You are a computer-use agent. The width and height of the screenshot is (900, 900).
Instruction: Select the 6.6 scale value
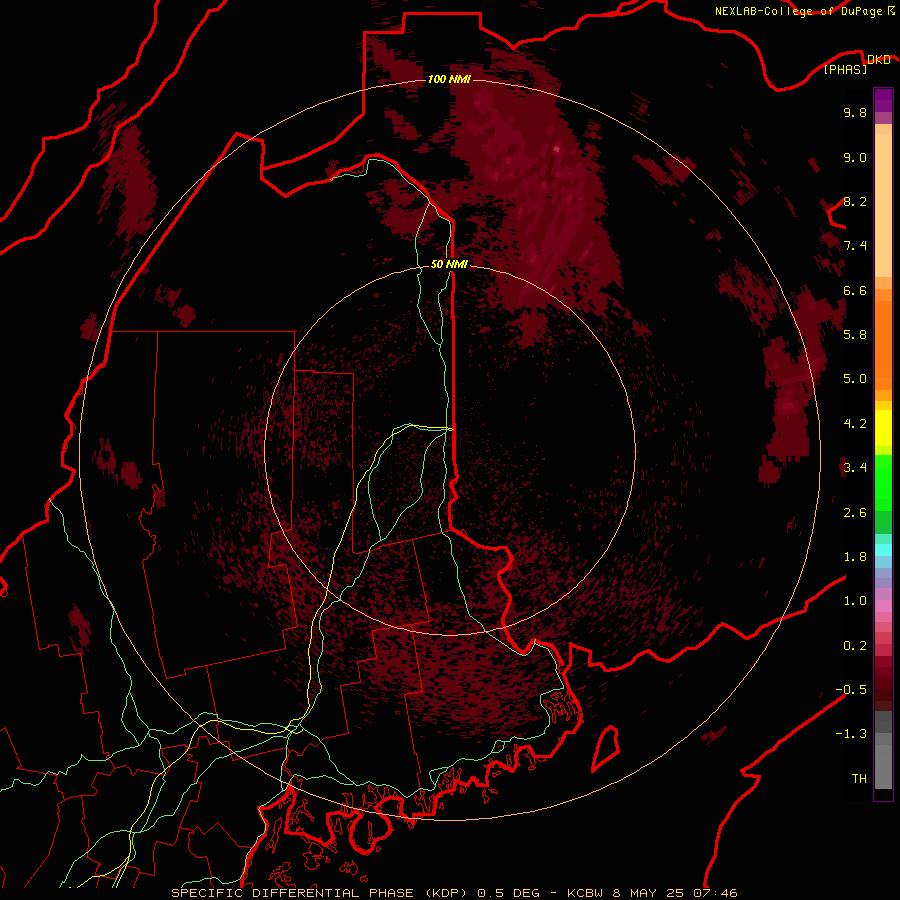[x=855, y=290]
